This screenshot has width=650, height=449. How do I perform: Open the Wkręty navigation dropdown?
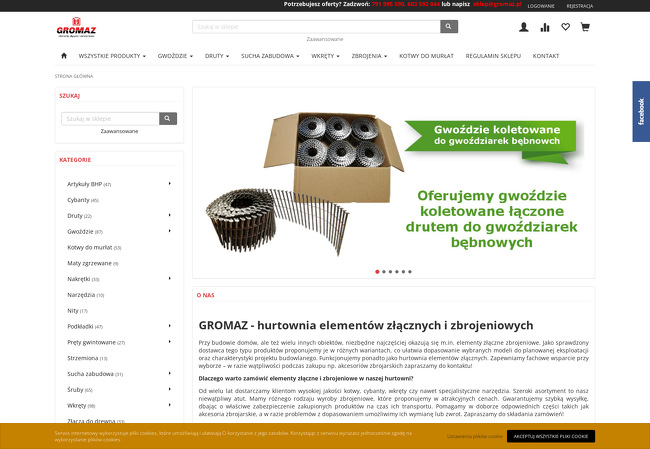coord(325,56)
